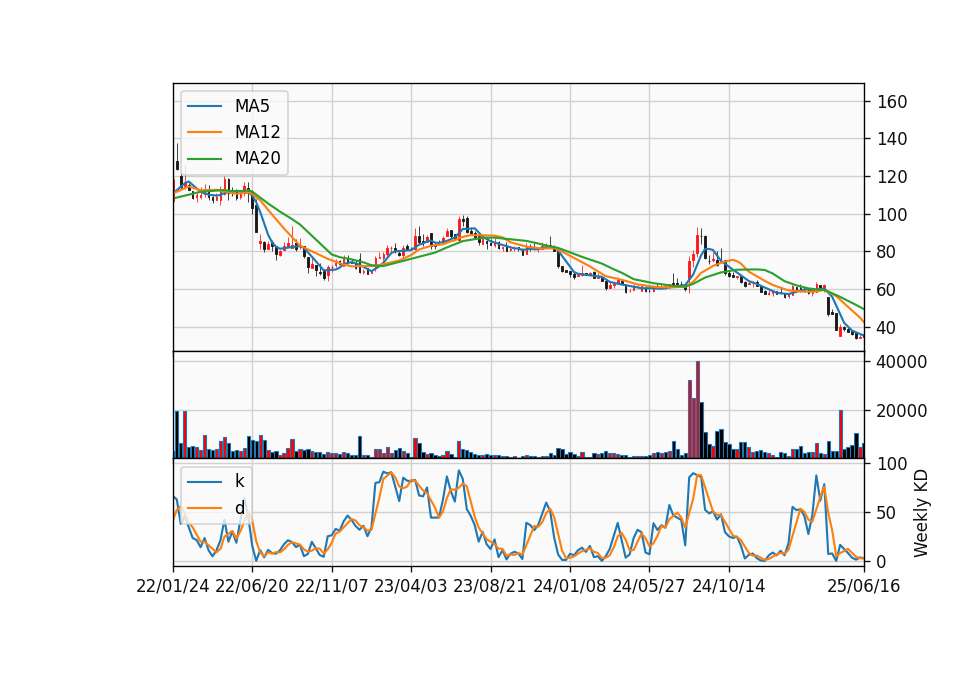Viewport: 960px width, 690px height.
Task: Click the tallest volume bar near 40000
Action: point(698,410)
